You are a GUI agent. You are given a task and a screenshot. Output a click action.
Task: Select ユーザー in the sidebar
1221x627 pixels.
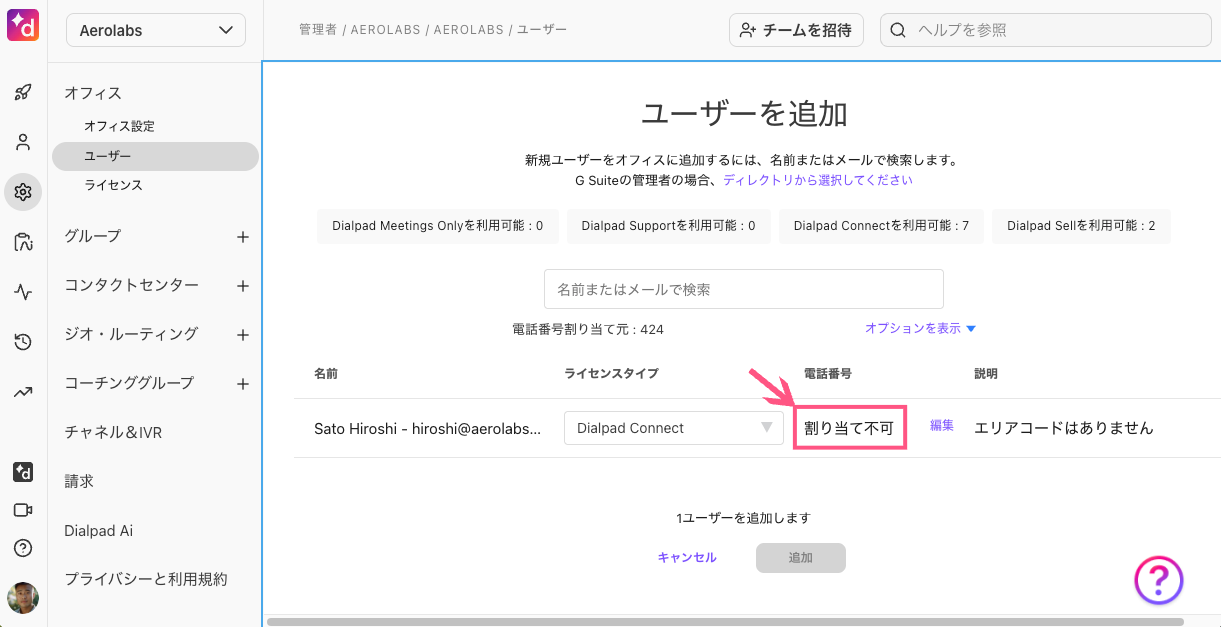coord(155,156)
